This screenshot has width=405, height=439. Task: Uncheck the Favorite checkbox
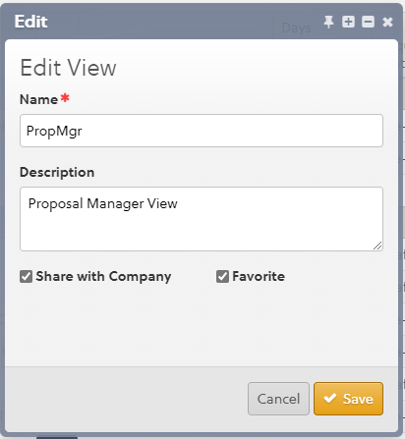(222, 276)
